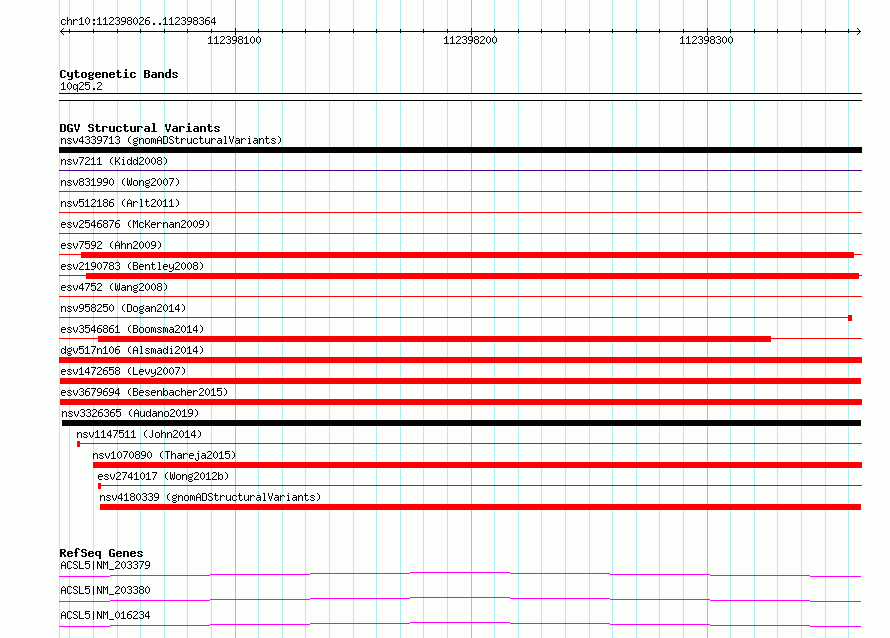The height and width of the screenshot is (638, 890).
Task: Click the red bar under dgv517n106 (Alsmadi2014)
Action: pyautogui.click(x=460, y=360)
